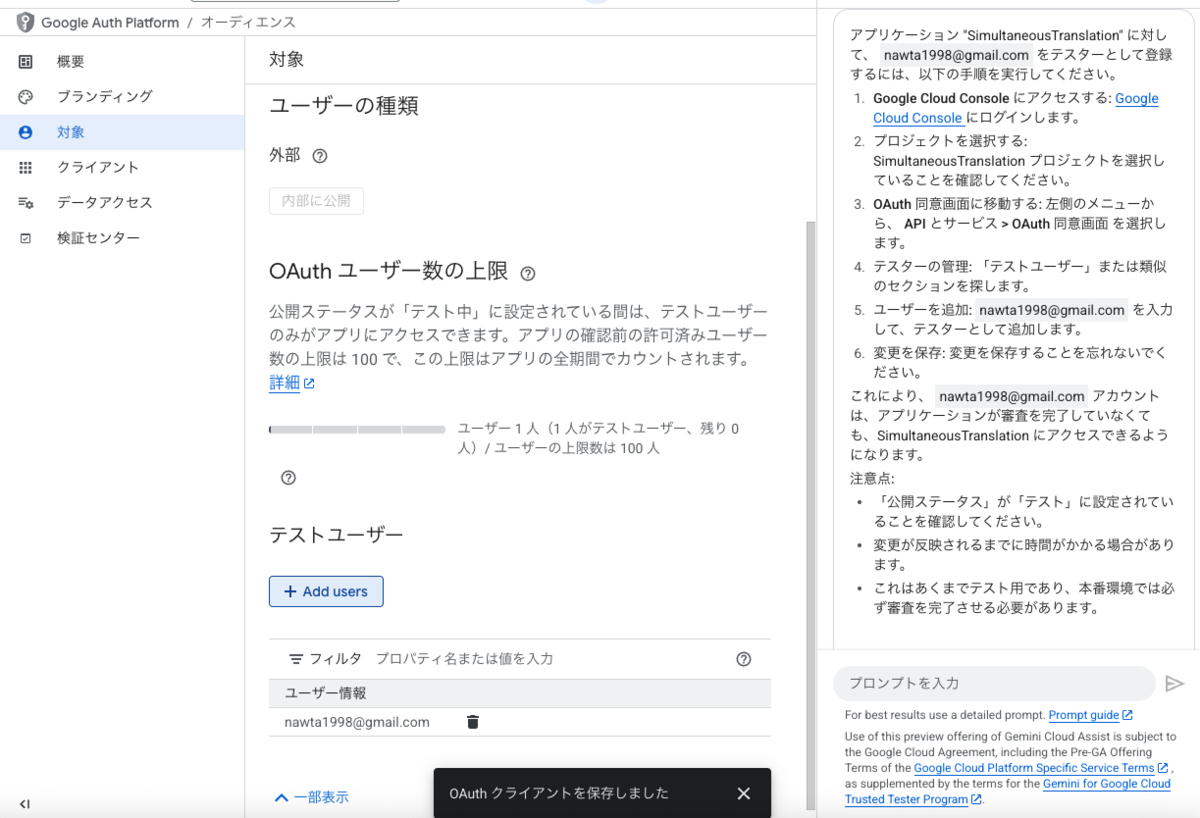The width and height of the screenshot is (1200, 818).
Task: Focus the プロンプトを入力 prompt field
Action: [x=994, y=683]
